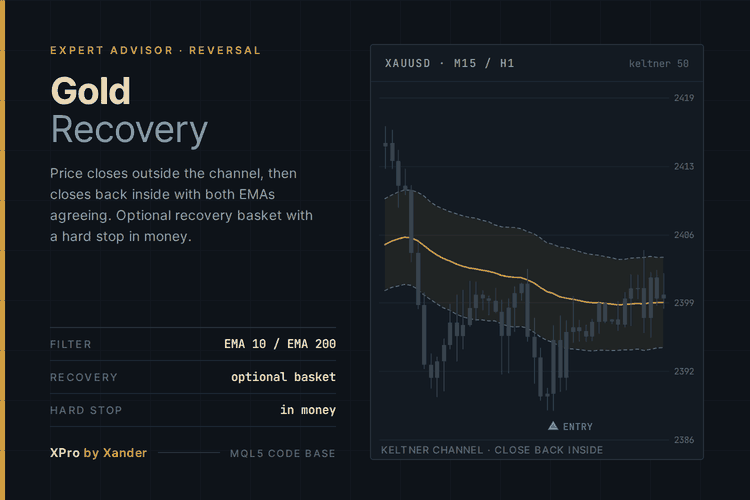Click the Recovery subtitle text
The height and width of the screenshot is (500, 750).
(x=129, y=130)
